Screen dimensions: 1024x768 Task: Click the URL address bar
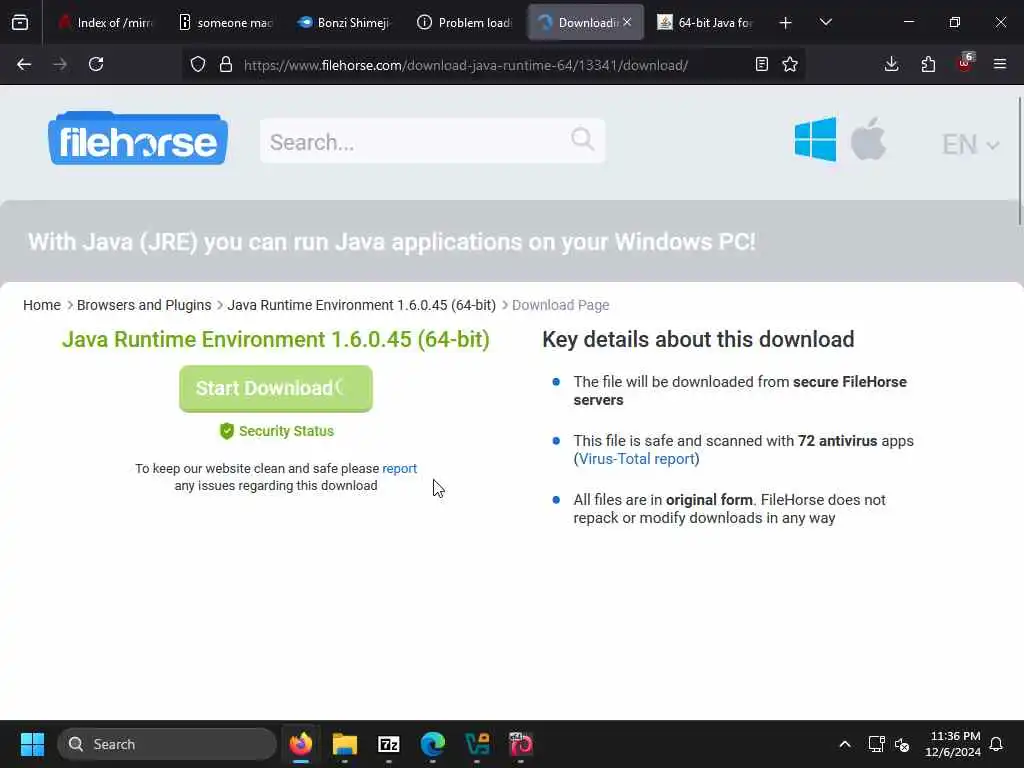pyautogui.click(x=465, y=65)
